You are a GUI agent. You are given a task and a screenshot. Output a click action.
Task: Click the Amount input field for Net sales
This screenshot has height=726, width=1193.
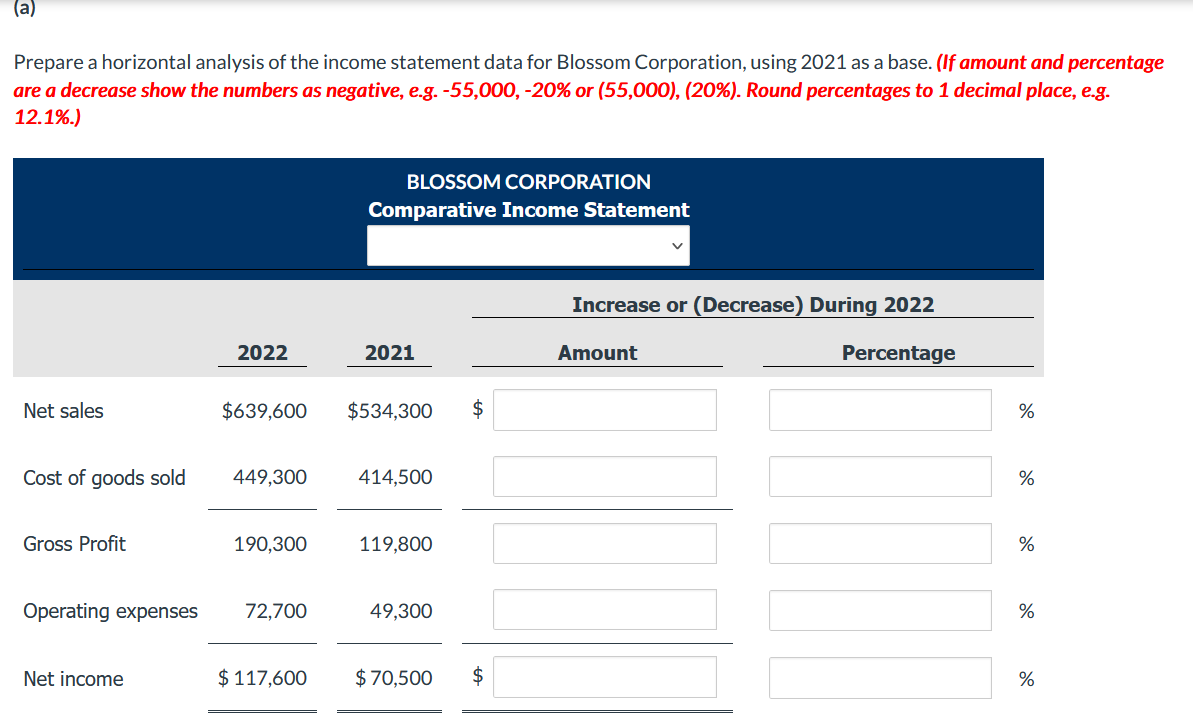pos(604,410)
